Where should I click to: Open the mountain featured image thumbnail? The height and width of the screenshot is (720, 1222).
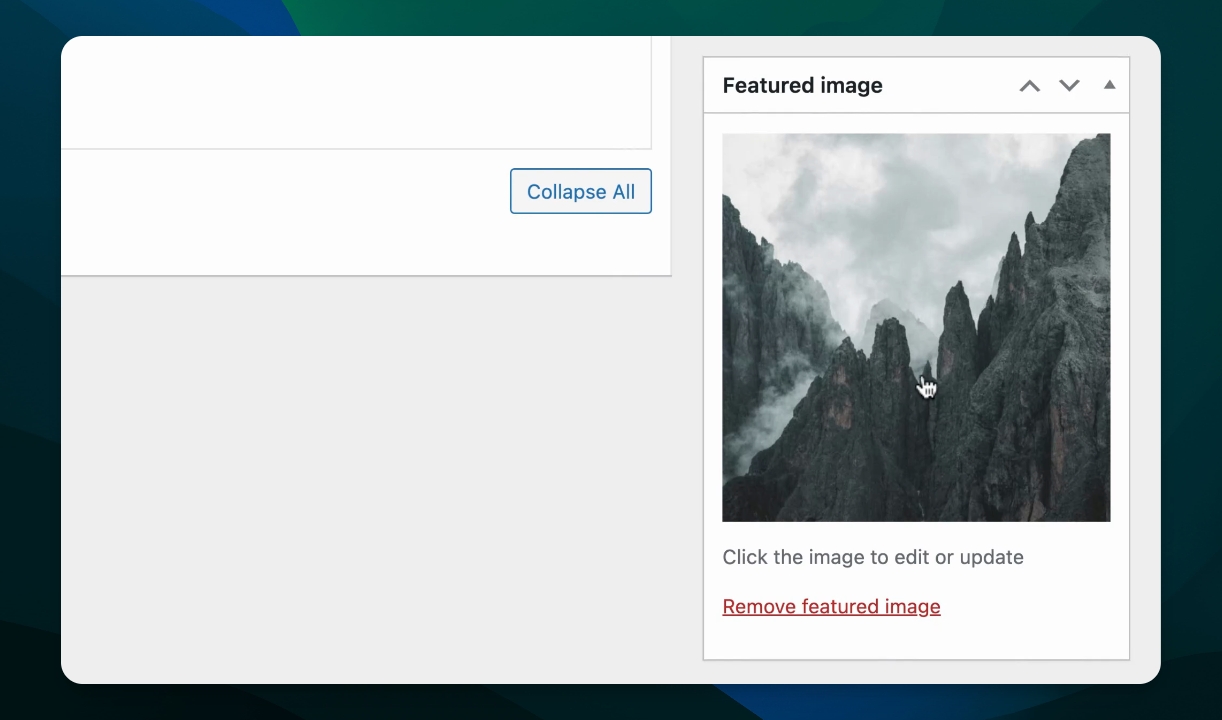(x=916, y=327)
